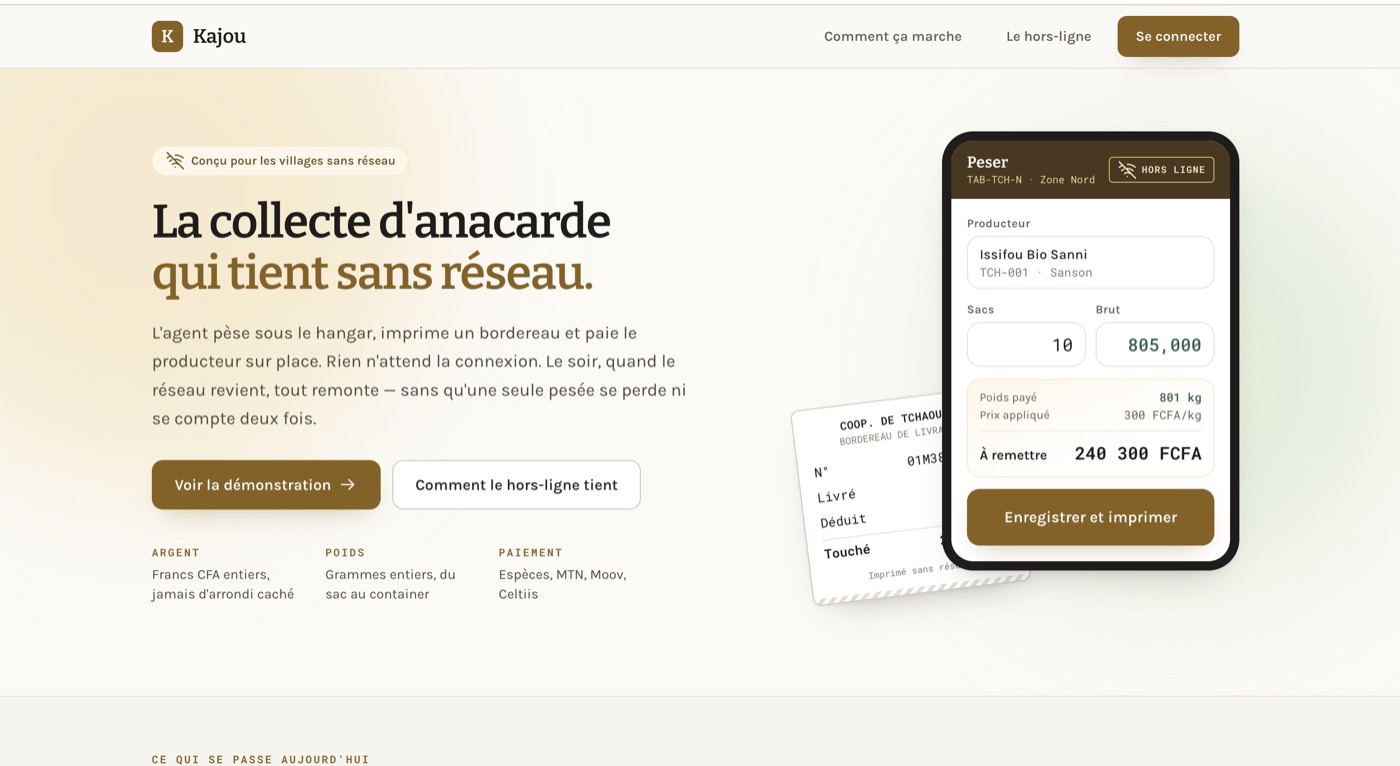Click the À remettre label
The image size is (1400, 766).
tap(1013, 455)
